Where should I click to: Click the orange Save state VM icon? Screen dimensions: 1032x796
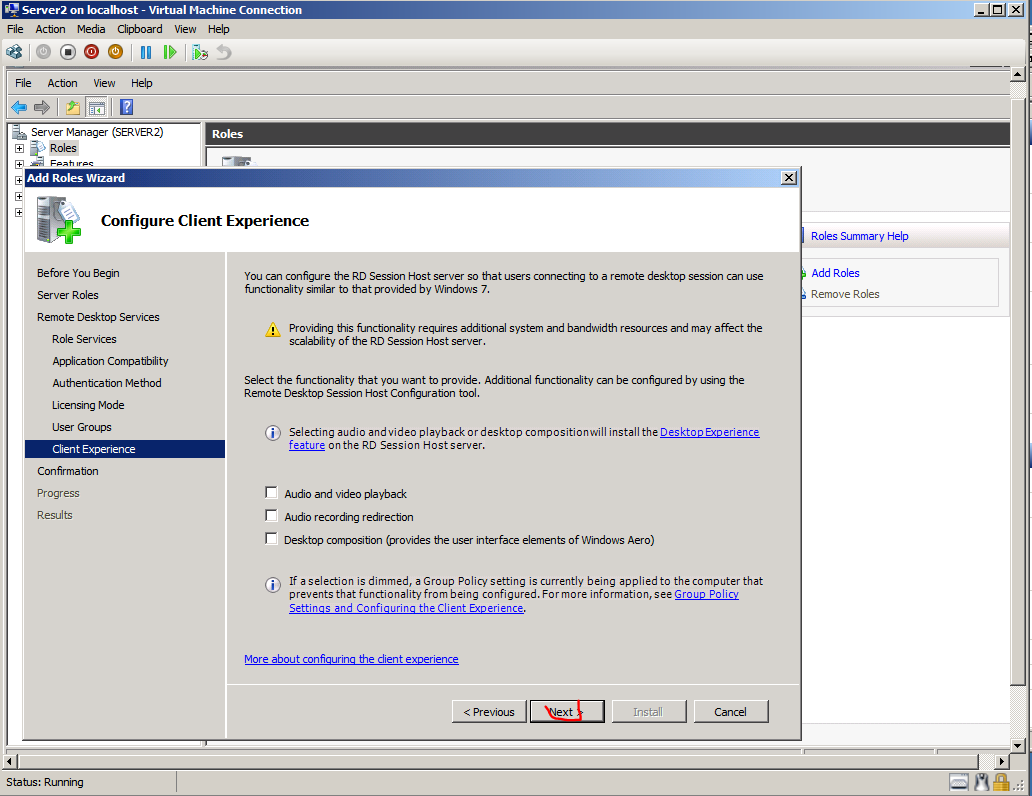tap(115, 52)
